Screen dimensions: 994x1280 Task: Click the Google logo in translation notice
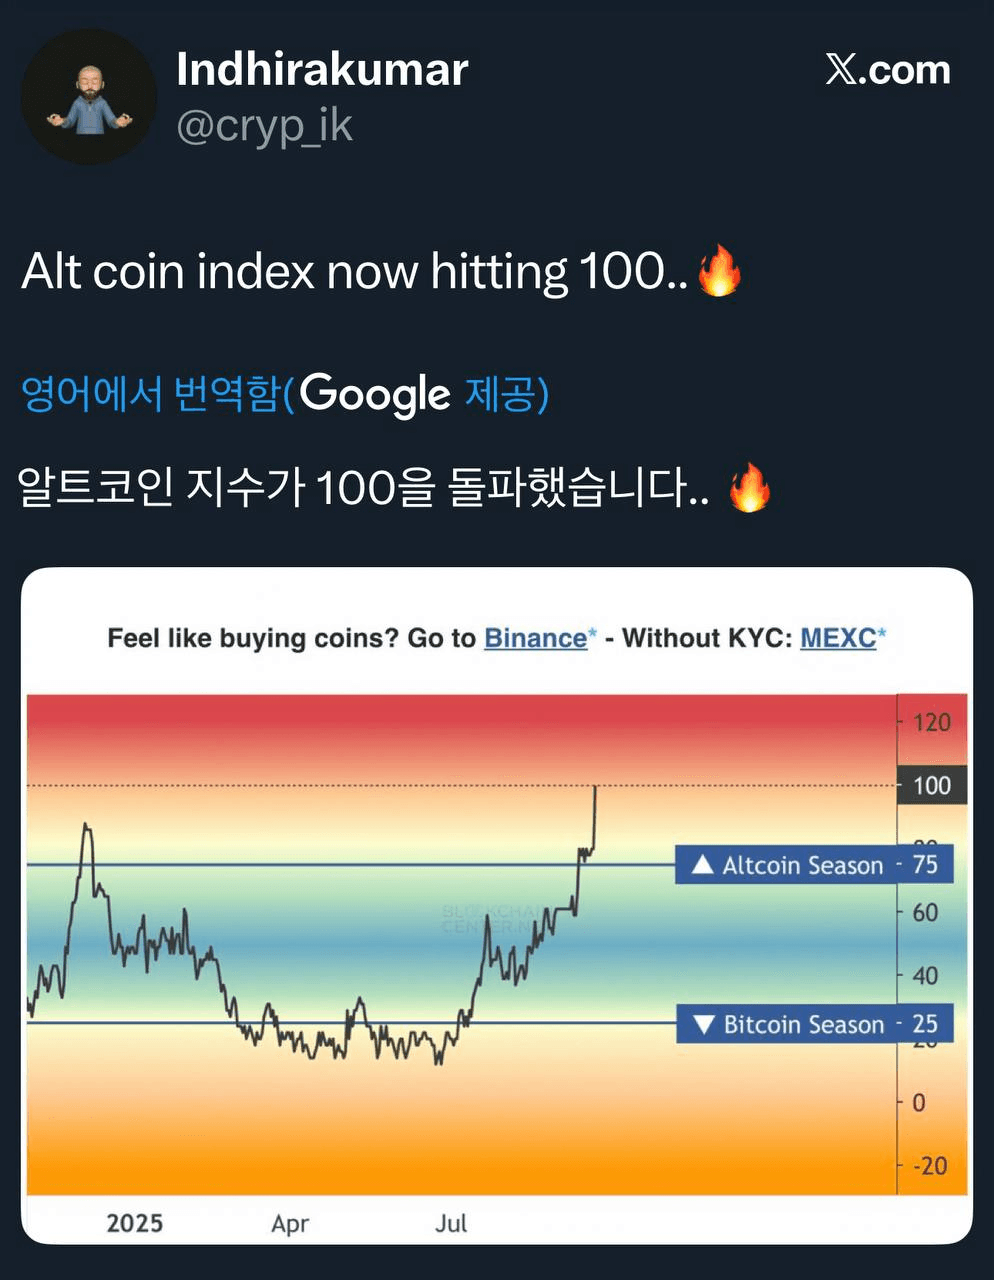click(x=375, y=393)
